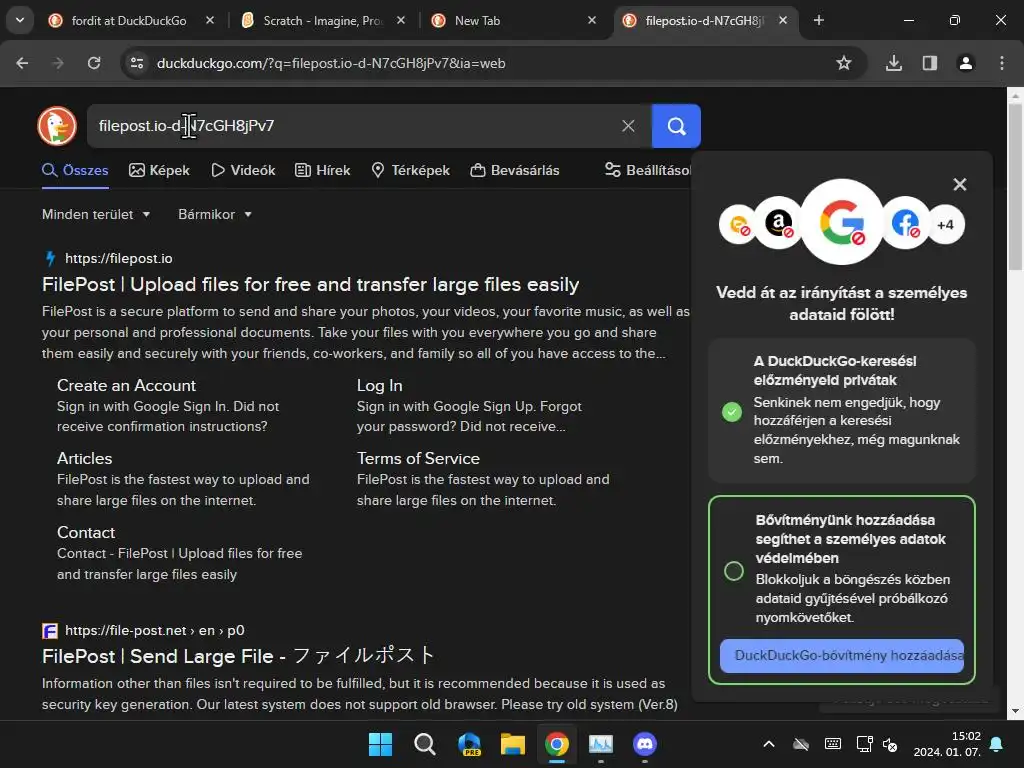
Task: Open Chrome three-dot menu
Action: tap(1002, 63)
